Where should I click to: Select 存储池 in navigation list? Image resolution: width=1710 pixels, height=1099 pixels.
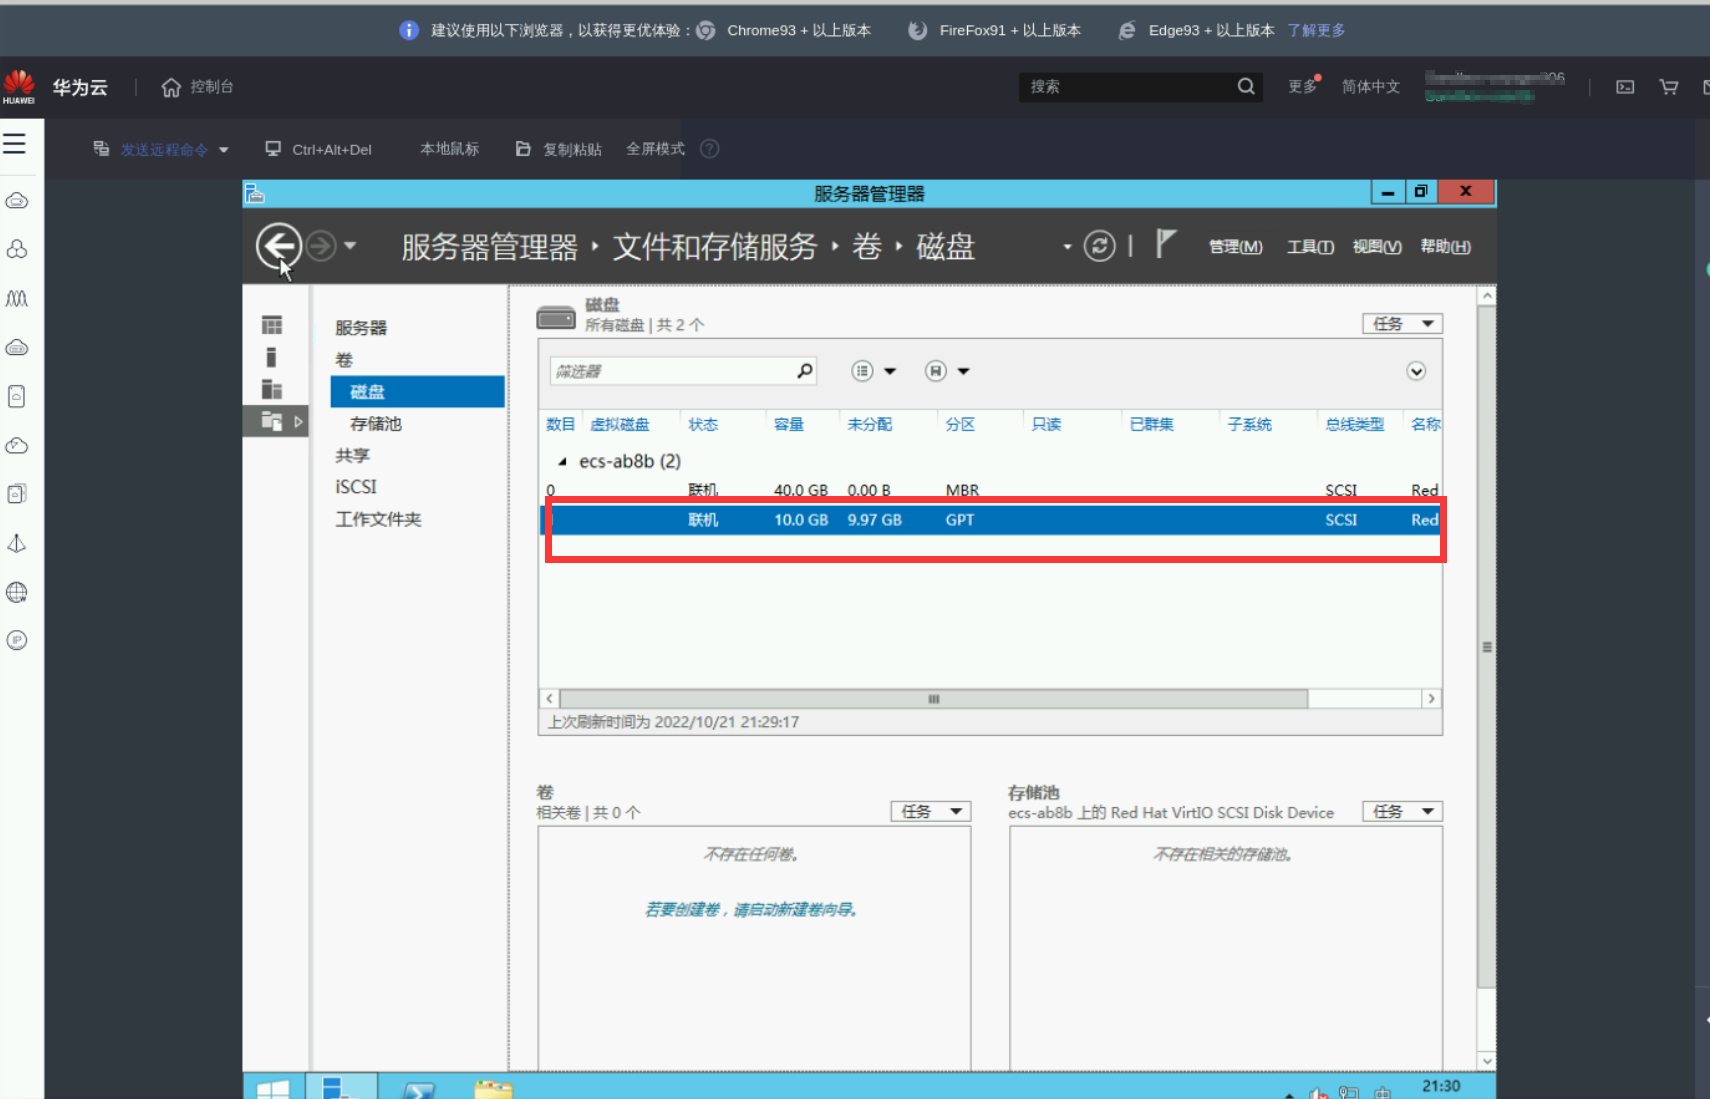375,424
